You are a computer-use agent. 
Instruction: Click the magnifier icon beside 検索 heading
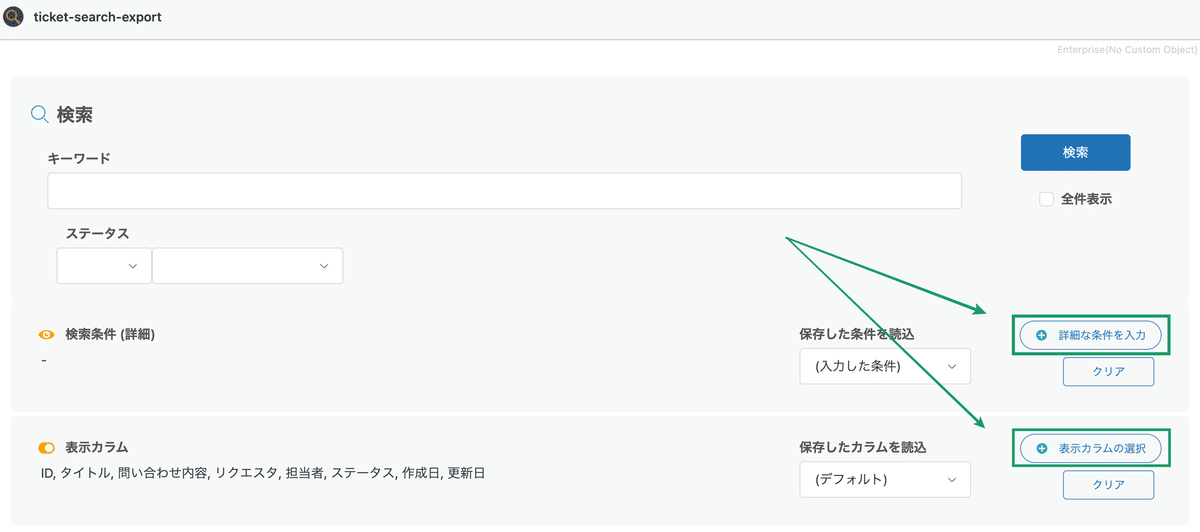tap(40, 114)
